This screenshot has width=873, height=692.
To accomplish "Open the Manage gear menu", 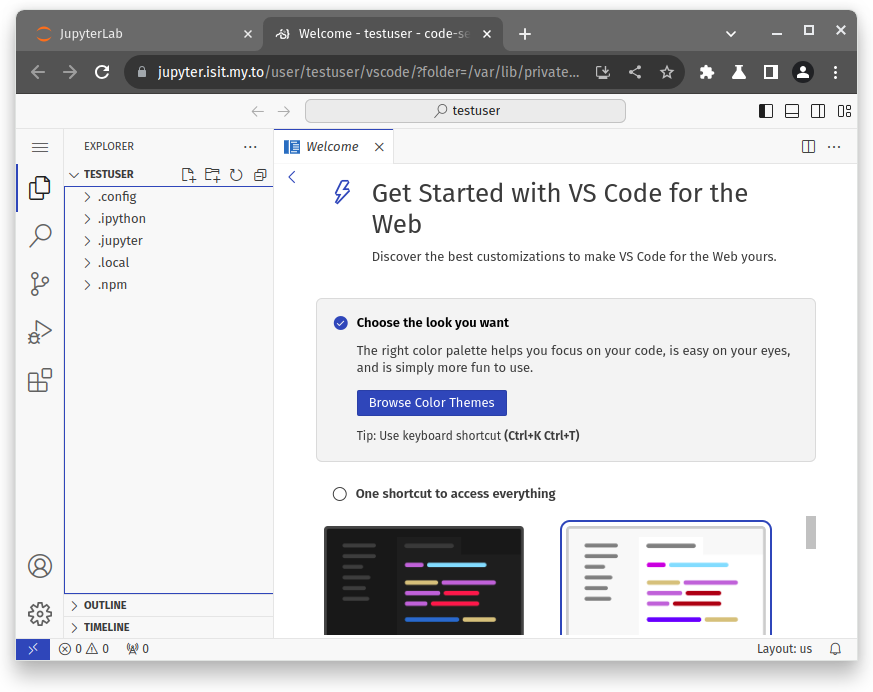I will (40, 613).
